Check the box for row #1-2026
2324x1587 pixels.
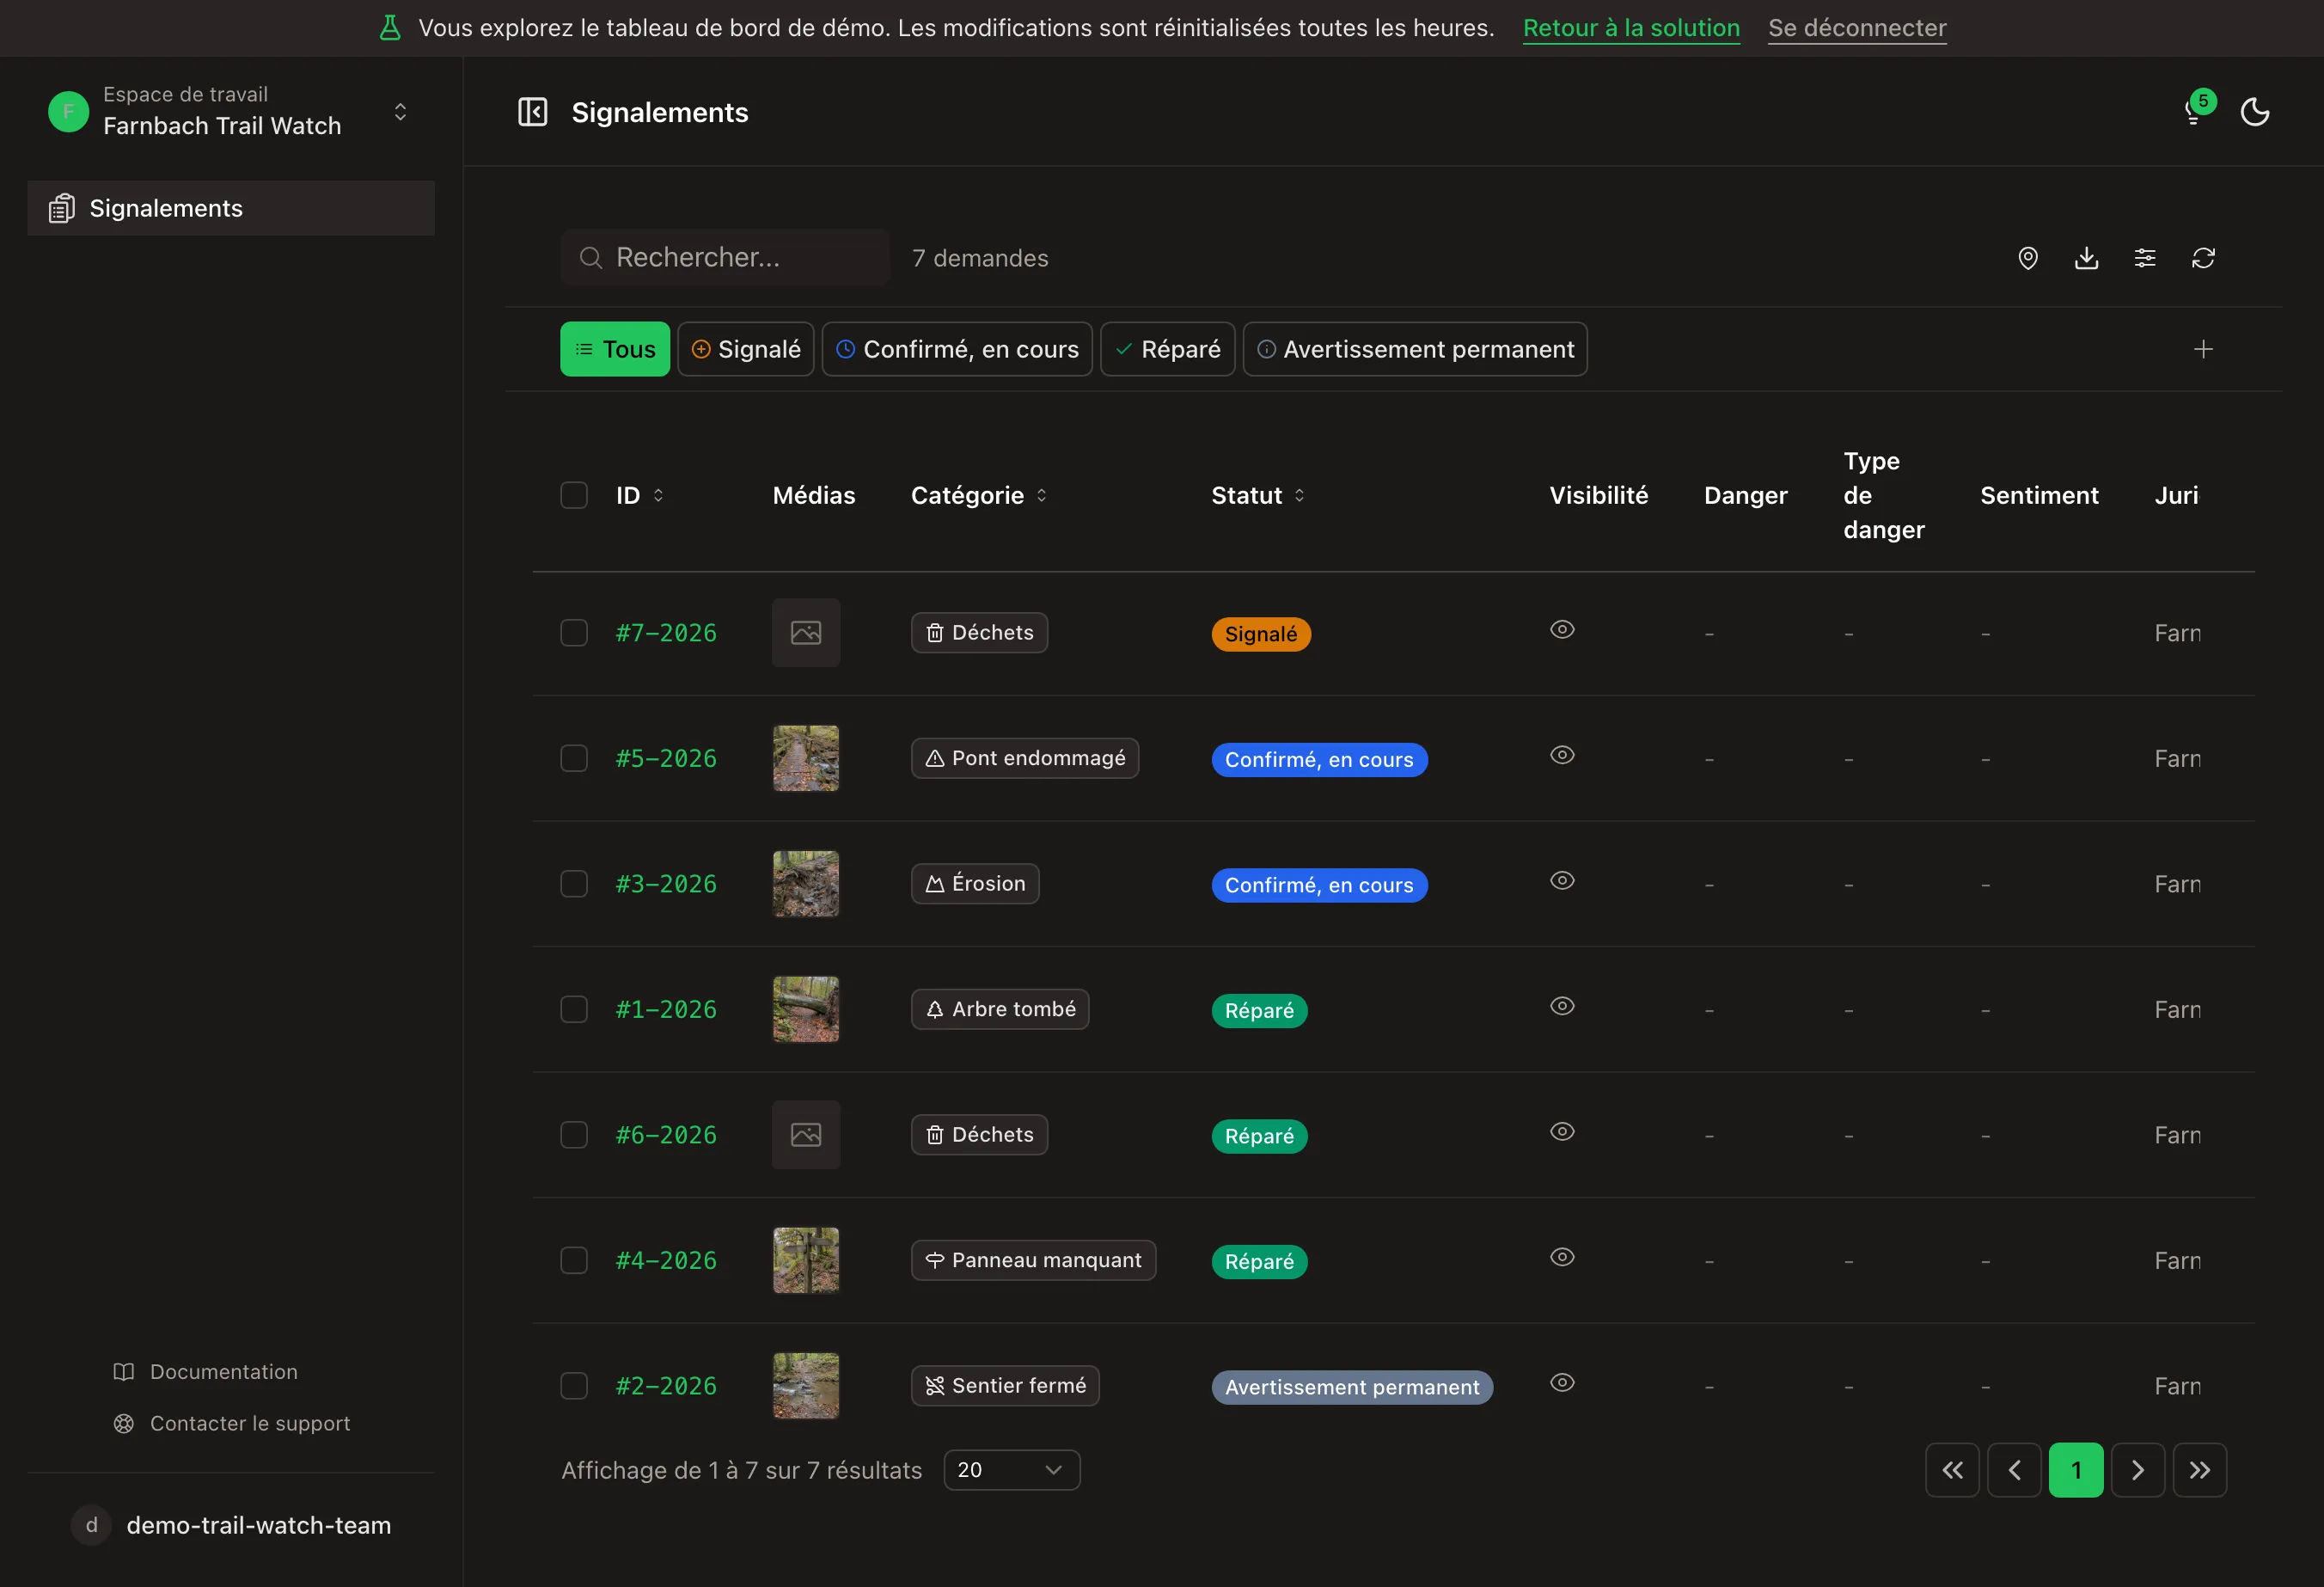pyautogui.click(x=574, y=1009)
